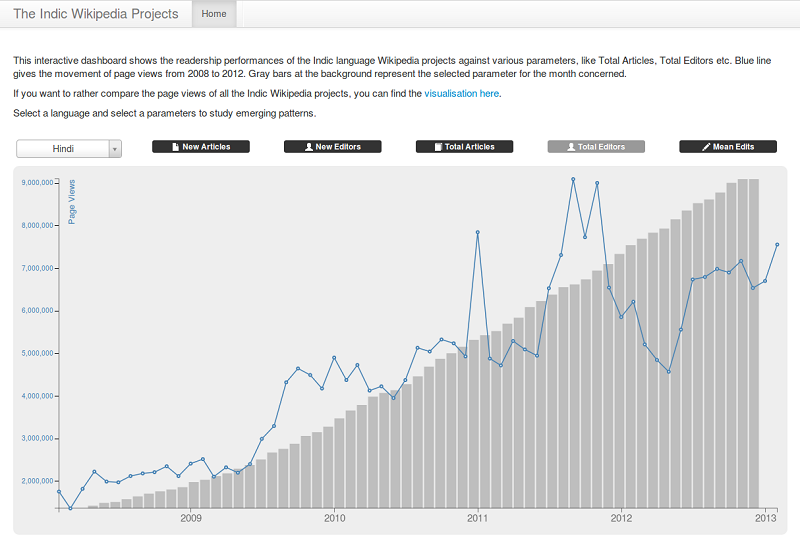
Task: Click the file icon on New Articles
Action: tap(176, 147)
